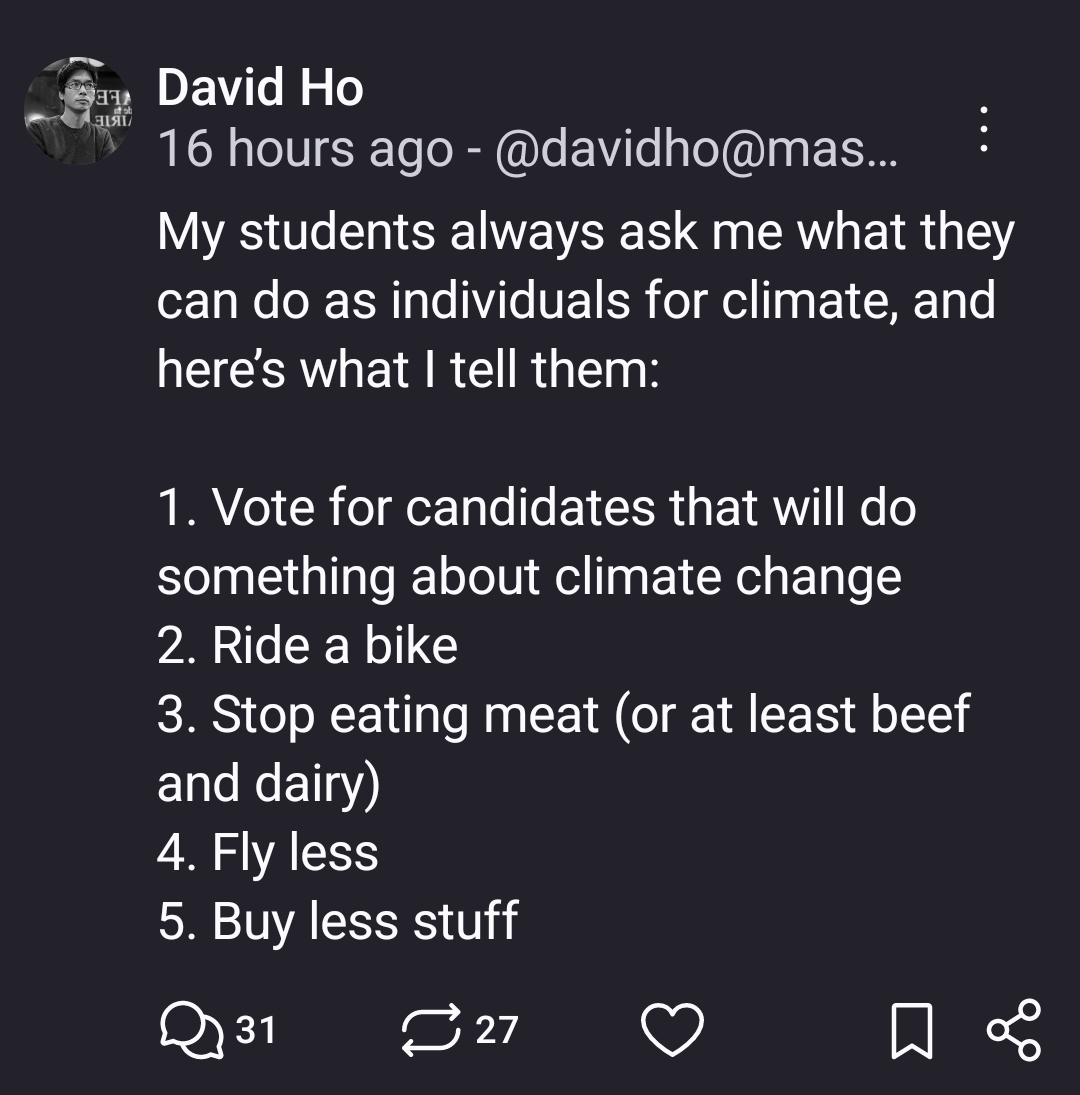Image resolution: width=1080 pixels, height=1095 pixels.
Task: Open the three-dot more options menu
Action: 984,130
